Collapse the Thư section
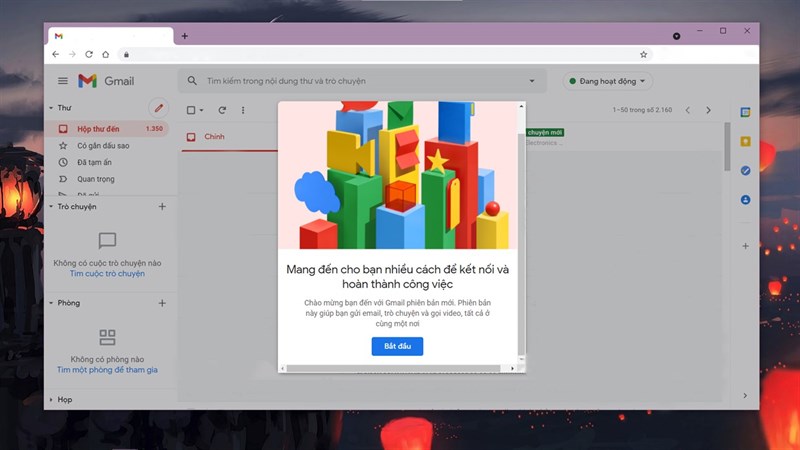Viewport: 800px width, 450px height. pyautogui.click(x=51, y=108)
